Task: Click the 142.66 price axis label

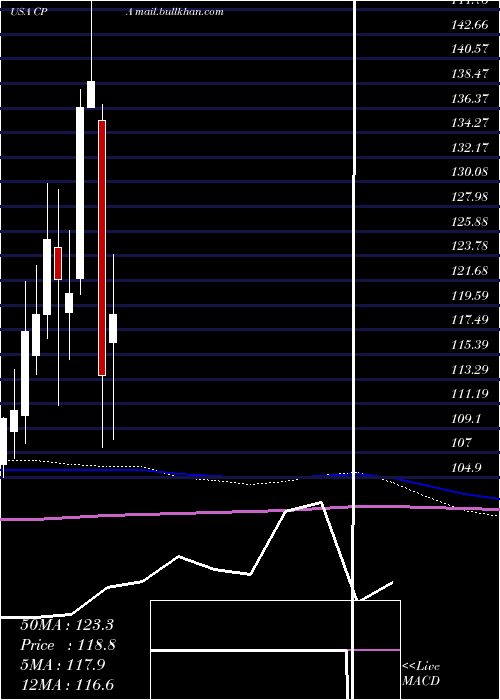Action: (470, 25)
